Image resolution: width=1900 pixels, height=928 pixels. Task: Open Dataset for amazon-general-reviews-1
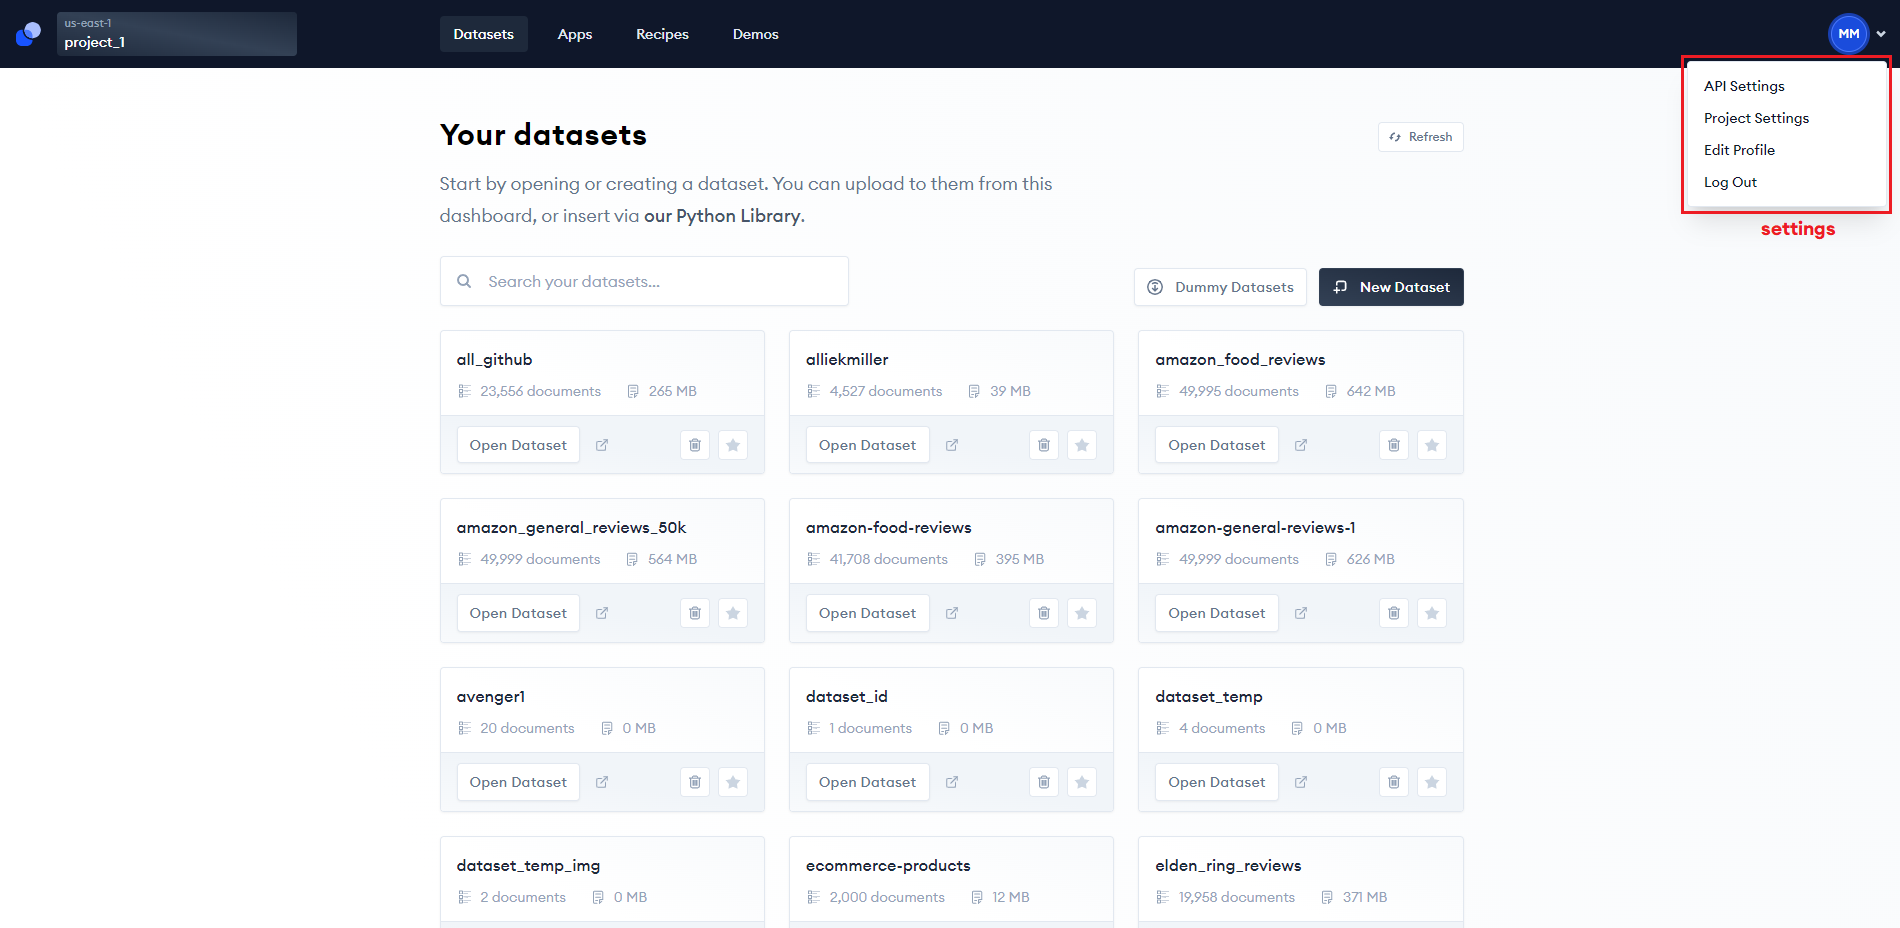coord(1217,613)
